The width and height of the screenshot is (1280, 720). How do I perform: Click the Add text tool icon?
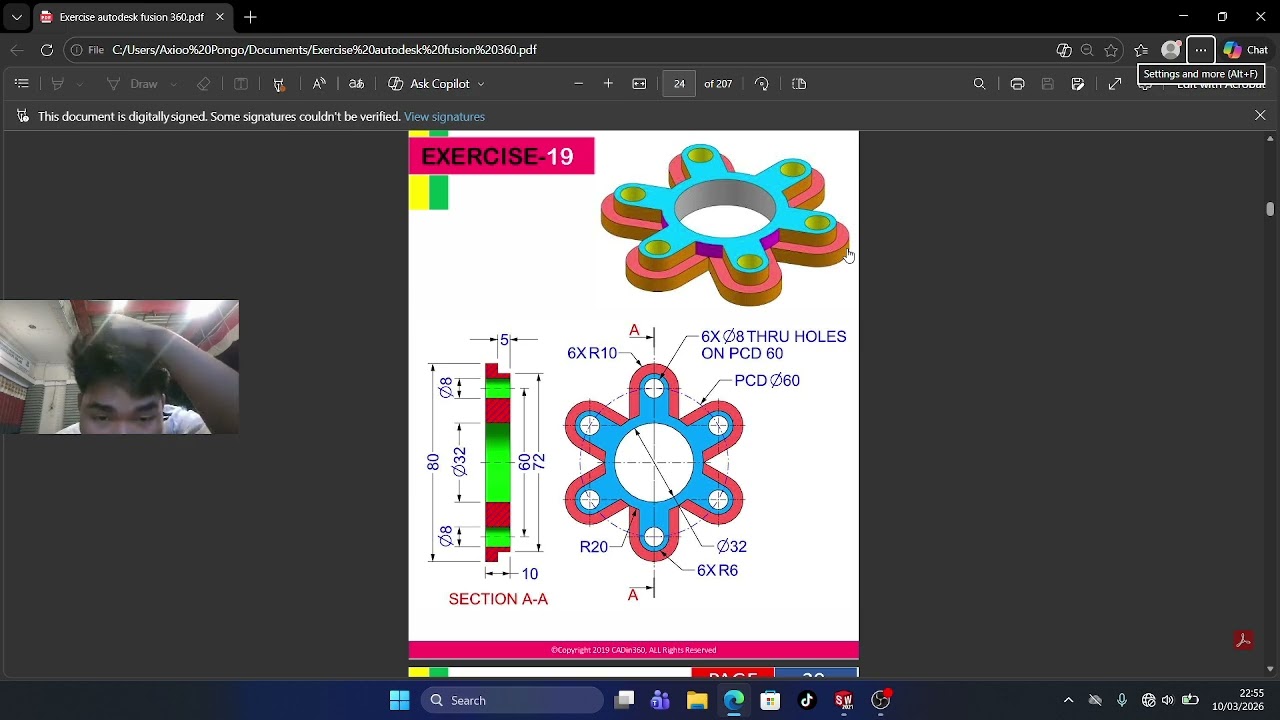[x=241, y=84]
